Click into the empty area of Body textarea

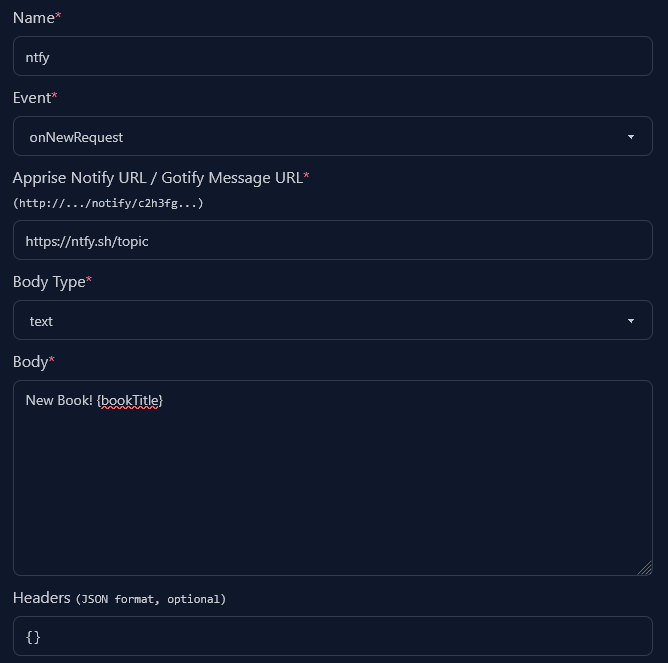(332, 490)
